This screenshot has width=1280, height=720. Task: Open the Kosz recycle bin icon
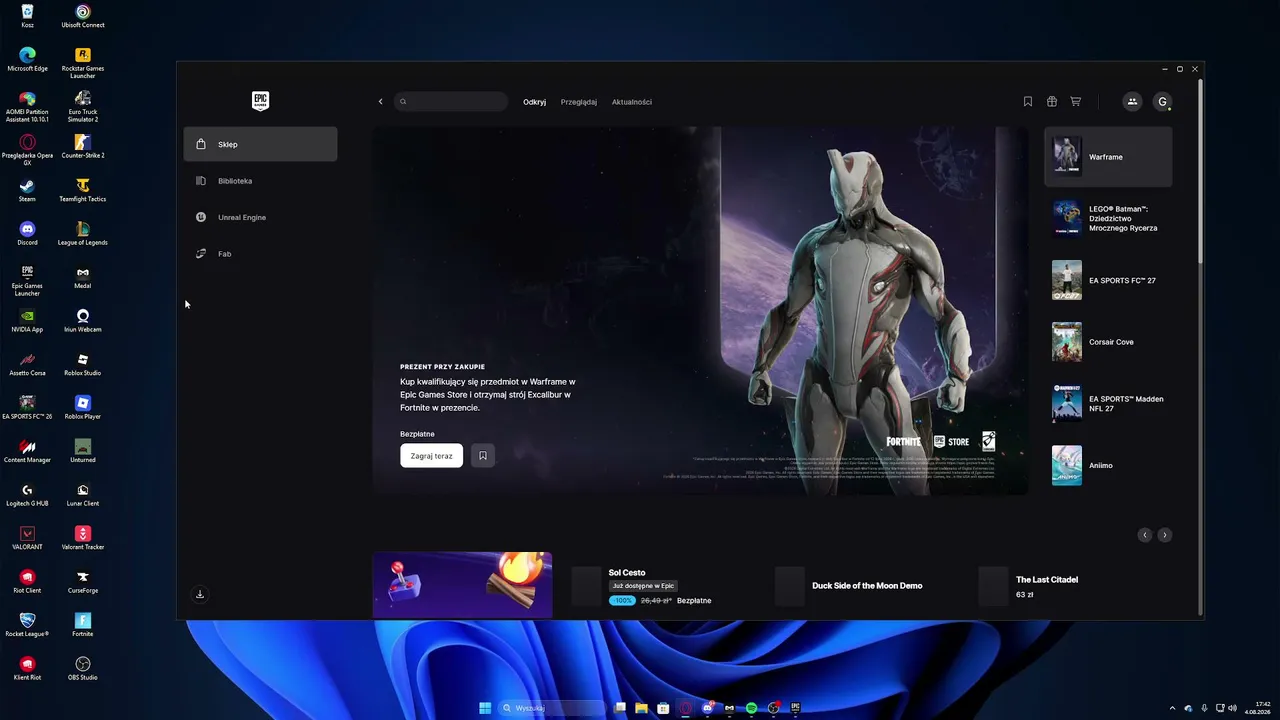pos(27,16)
